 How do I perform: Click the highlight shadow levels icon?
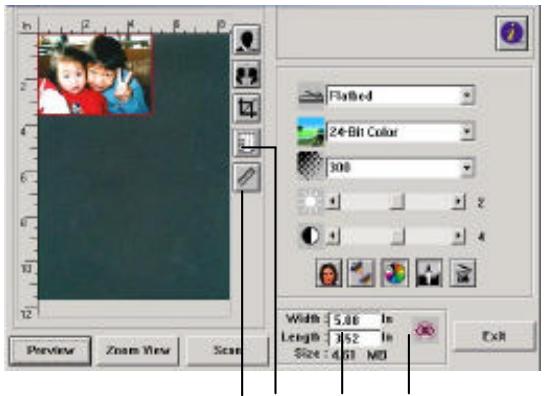(x=429, y=273)
